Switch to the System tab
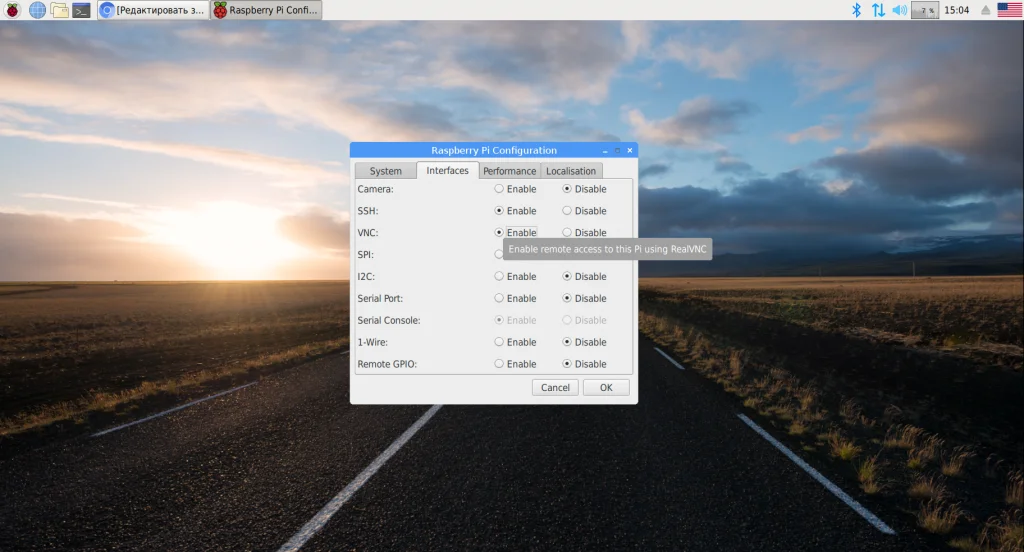This screenshot has width=1024, height=552. (385, 171)
